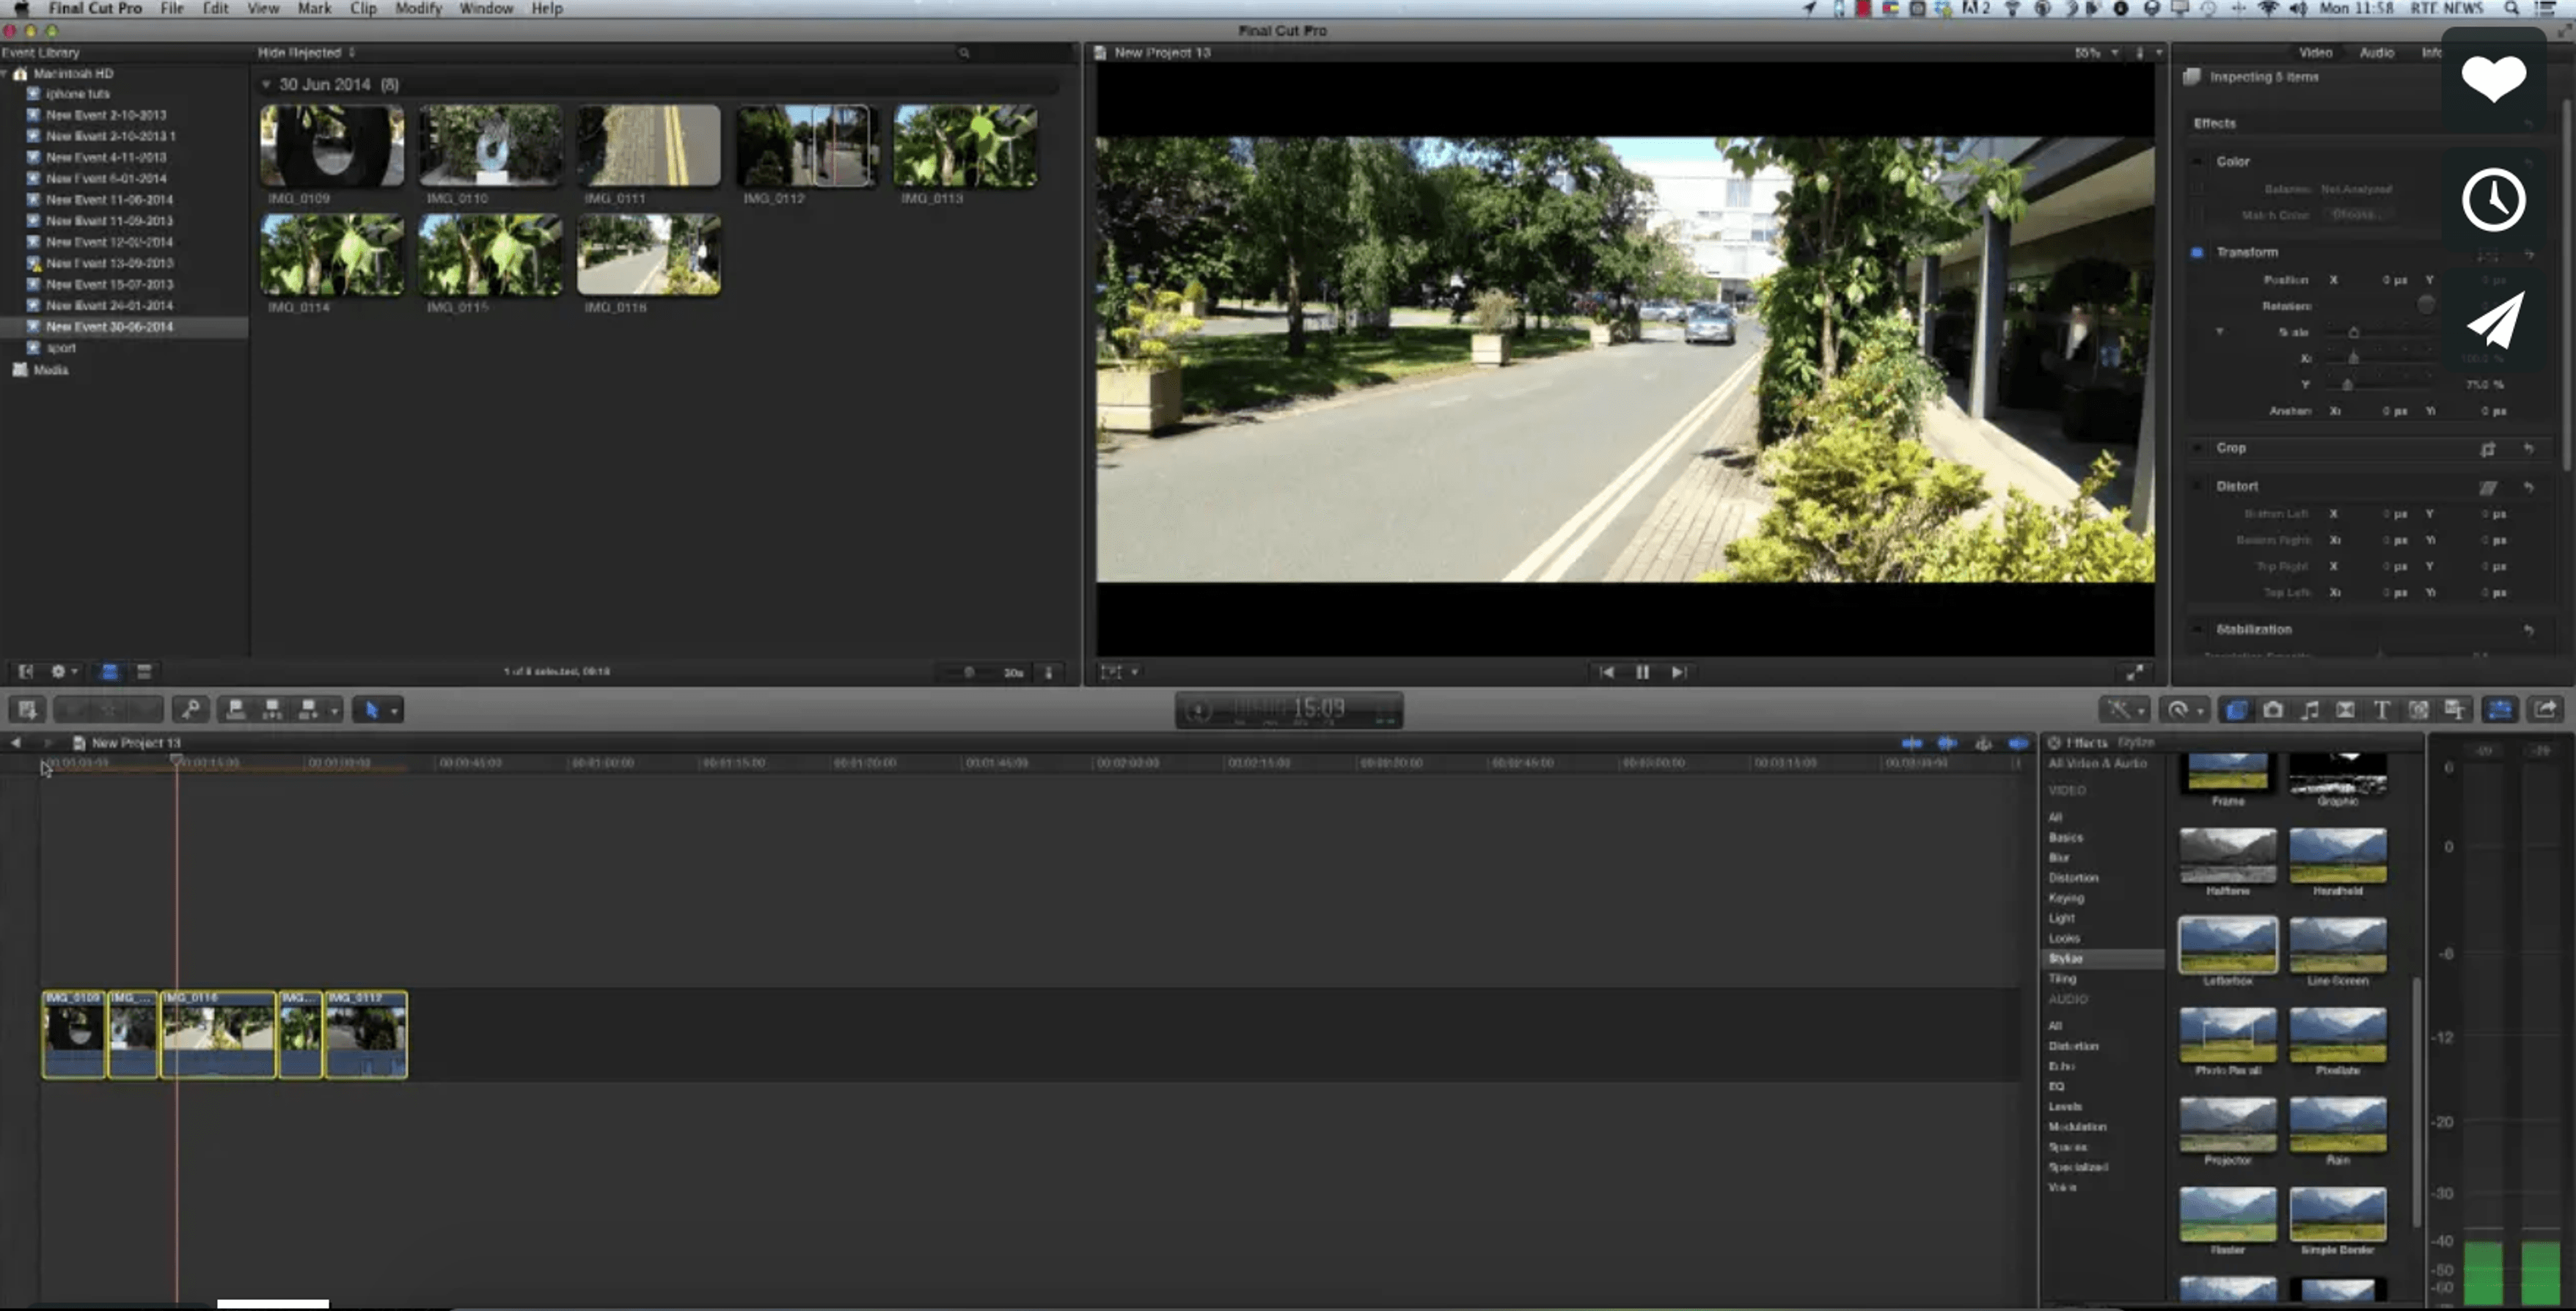This screenshot has width=2576, height=1311.
Task: Toggle the Balance color checkbox
Action: tap(2197, 188)
